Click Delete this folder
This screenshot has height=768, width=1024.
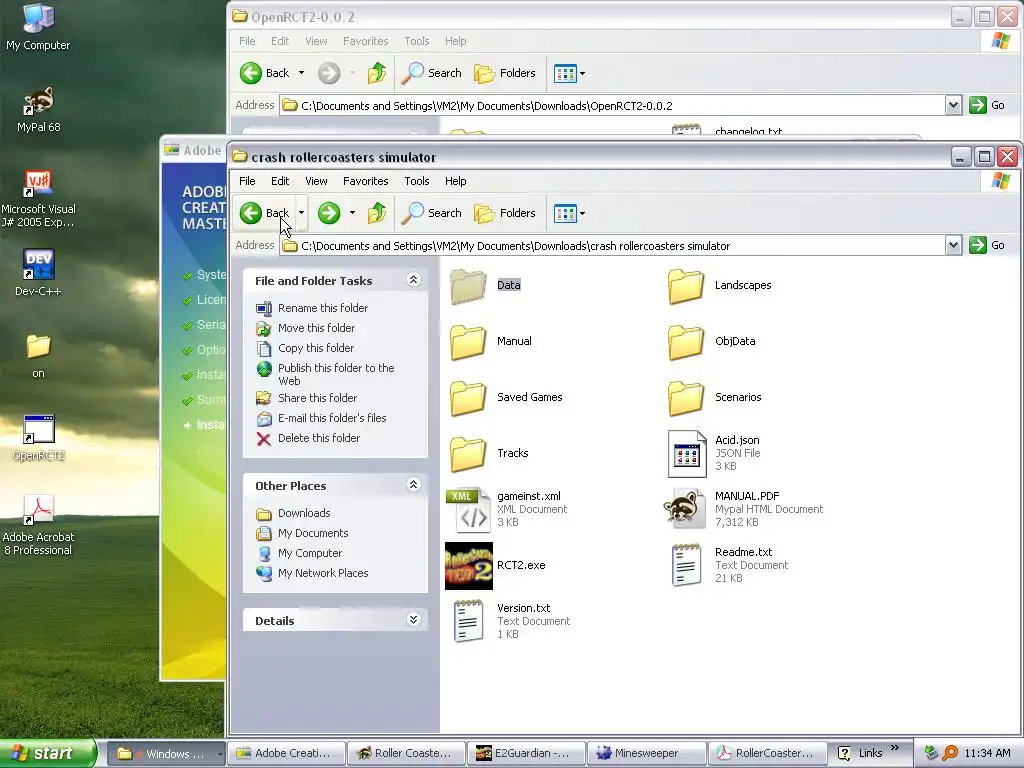pos(308,438)
